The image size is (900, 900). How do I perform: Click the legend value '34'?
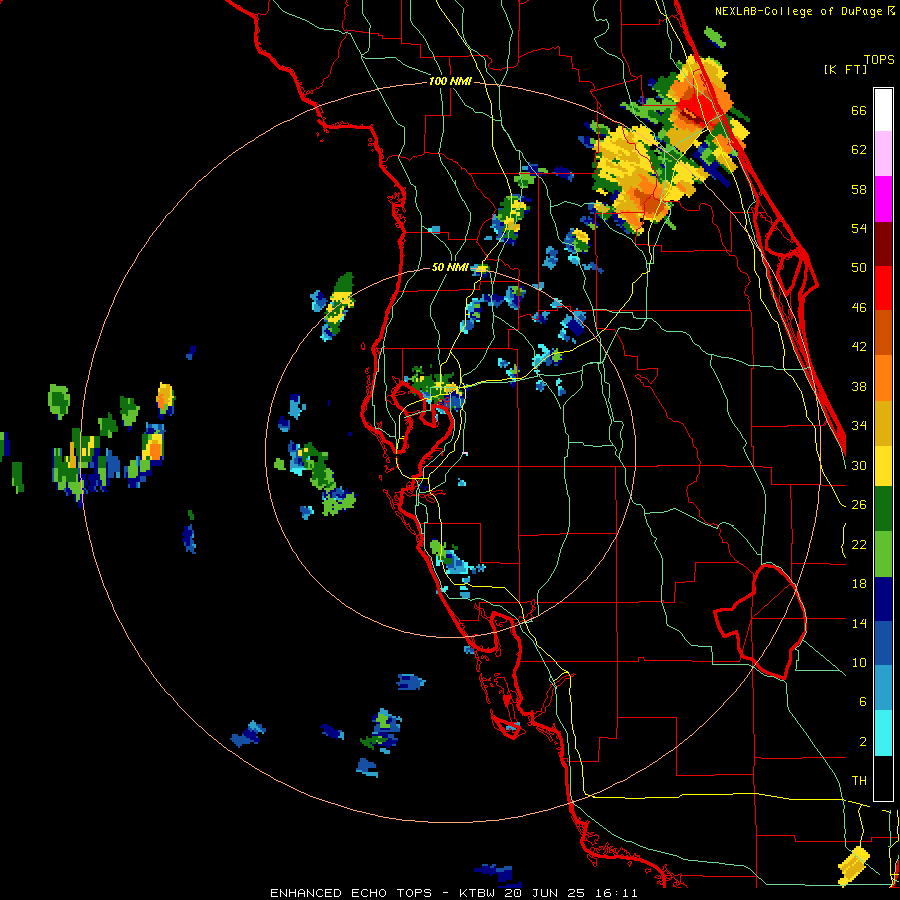(x=859, y=426)
